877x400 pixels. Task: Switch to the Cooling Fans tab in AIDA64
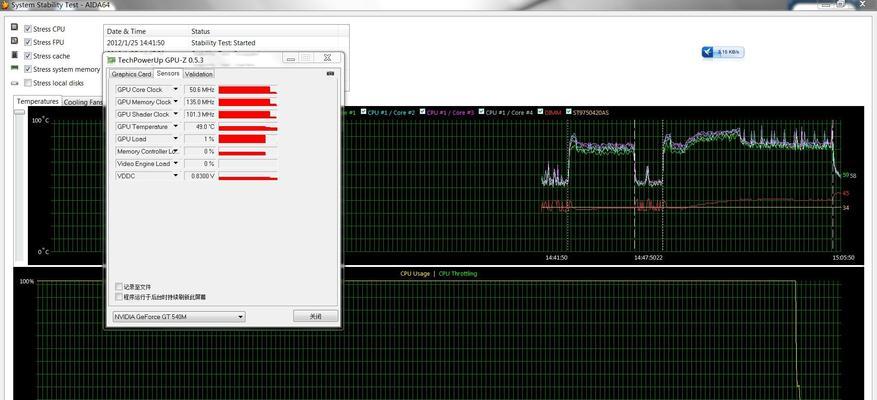click(83, 102)
